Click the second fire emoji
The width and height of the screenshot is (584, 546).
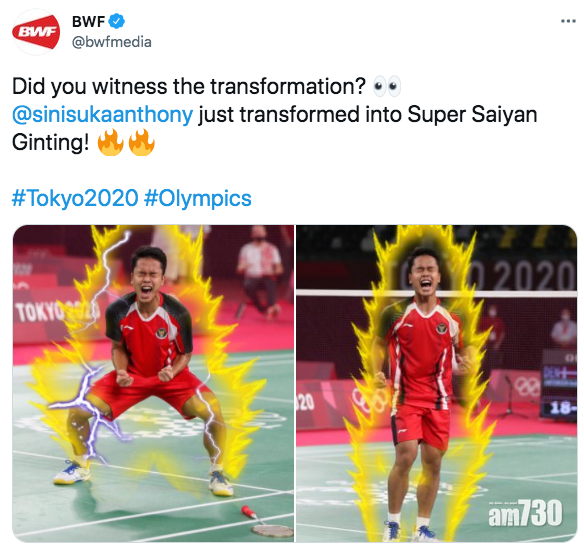pos(142,142)
